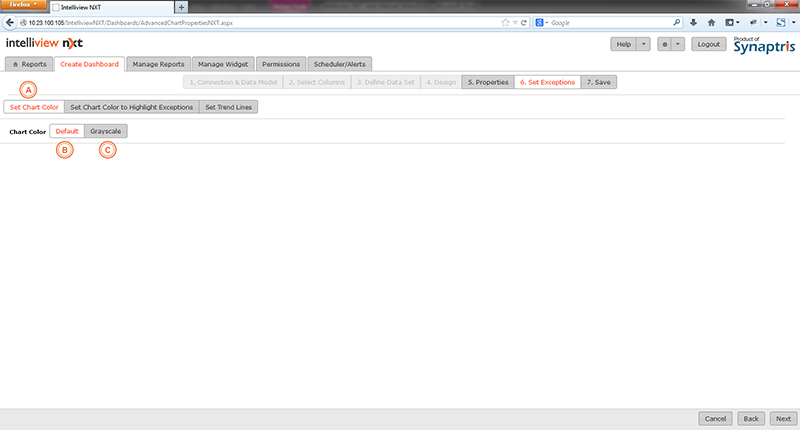Go to the browser home page icon
Viewport: 800px width, 430px height.
click(x=711, y=22)
